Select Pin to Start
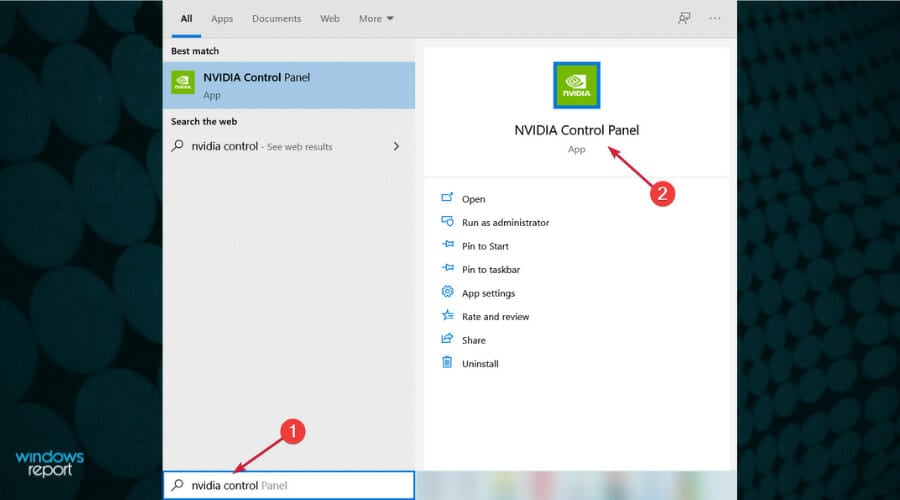The height and width of the screenshot is (500, 900). (485, 246)
